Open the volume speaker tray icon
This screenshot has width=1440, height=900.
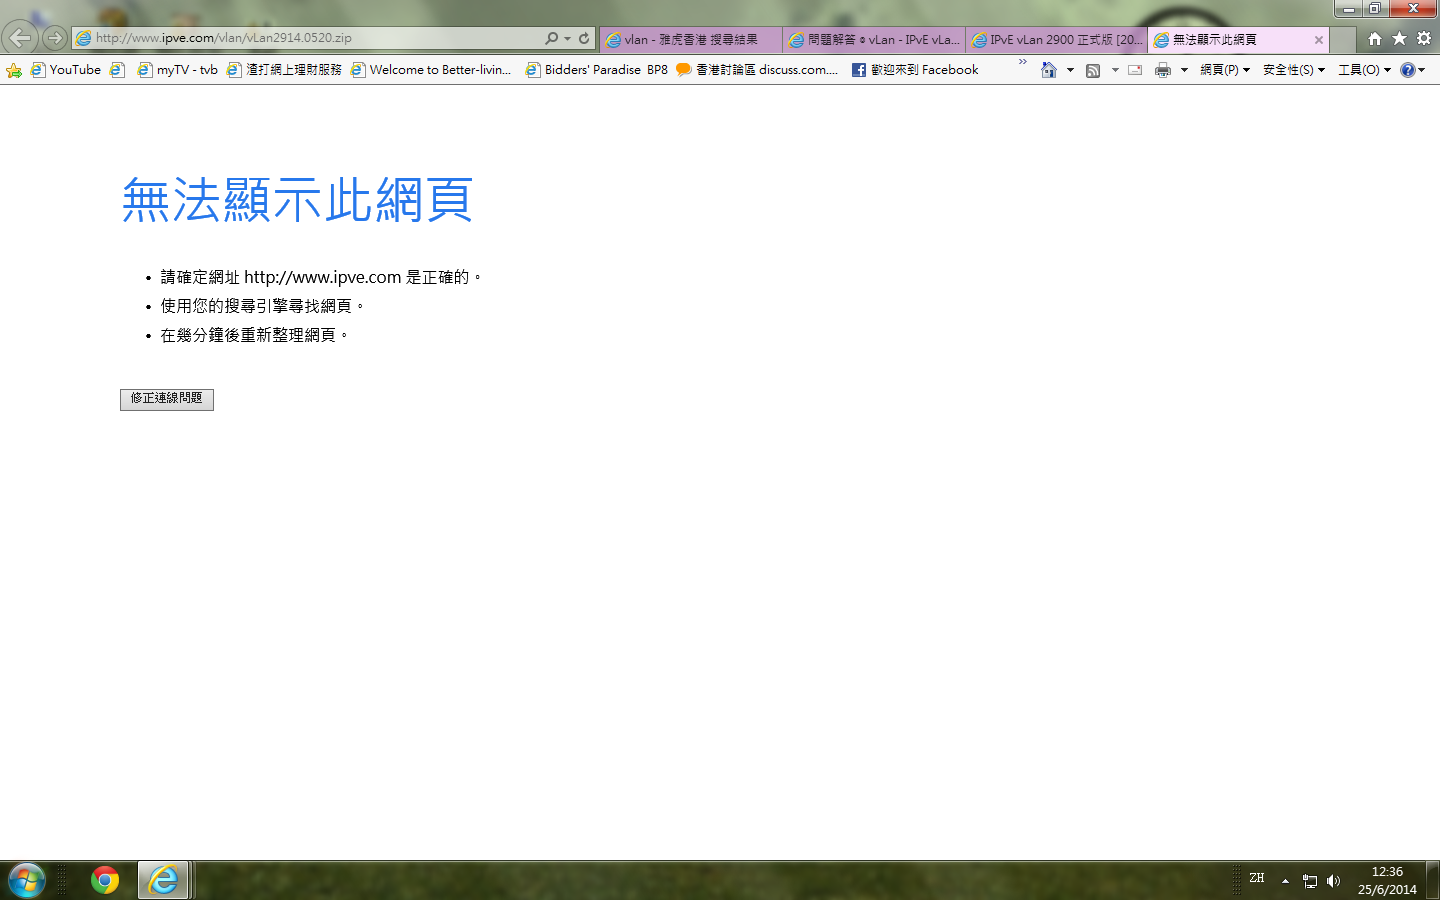point(1333,881)
